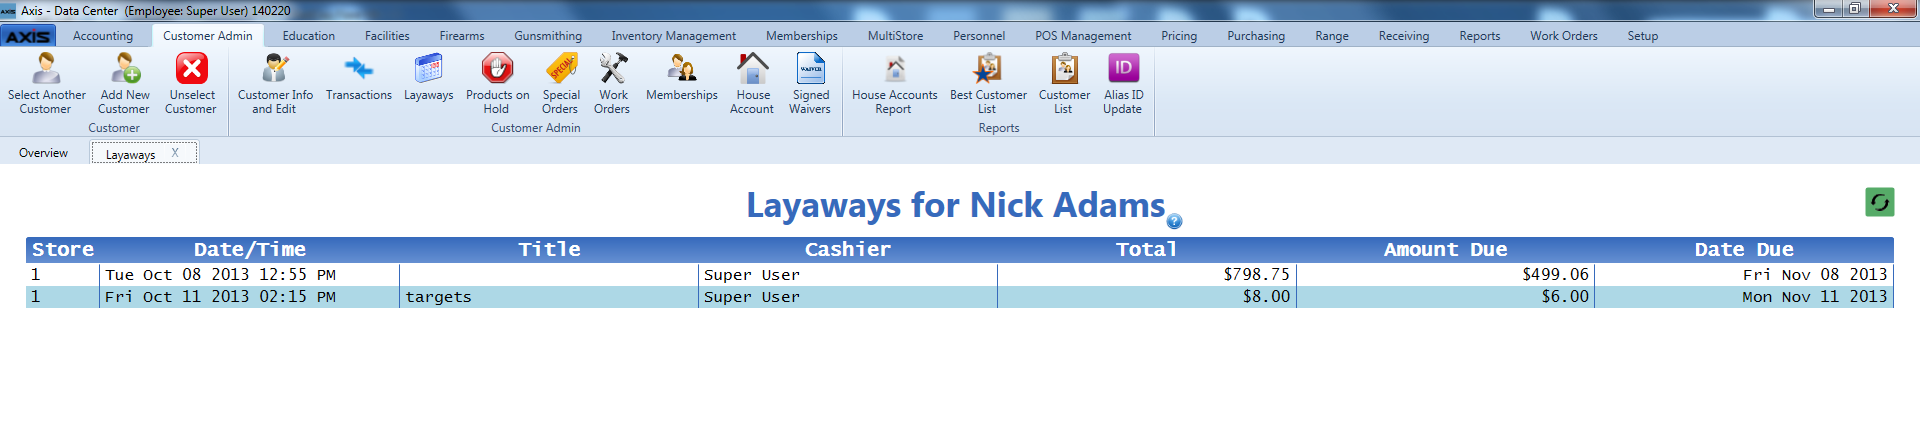Open Customer Info and Edit
The image size is (1920, 422).
point(275,84)
